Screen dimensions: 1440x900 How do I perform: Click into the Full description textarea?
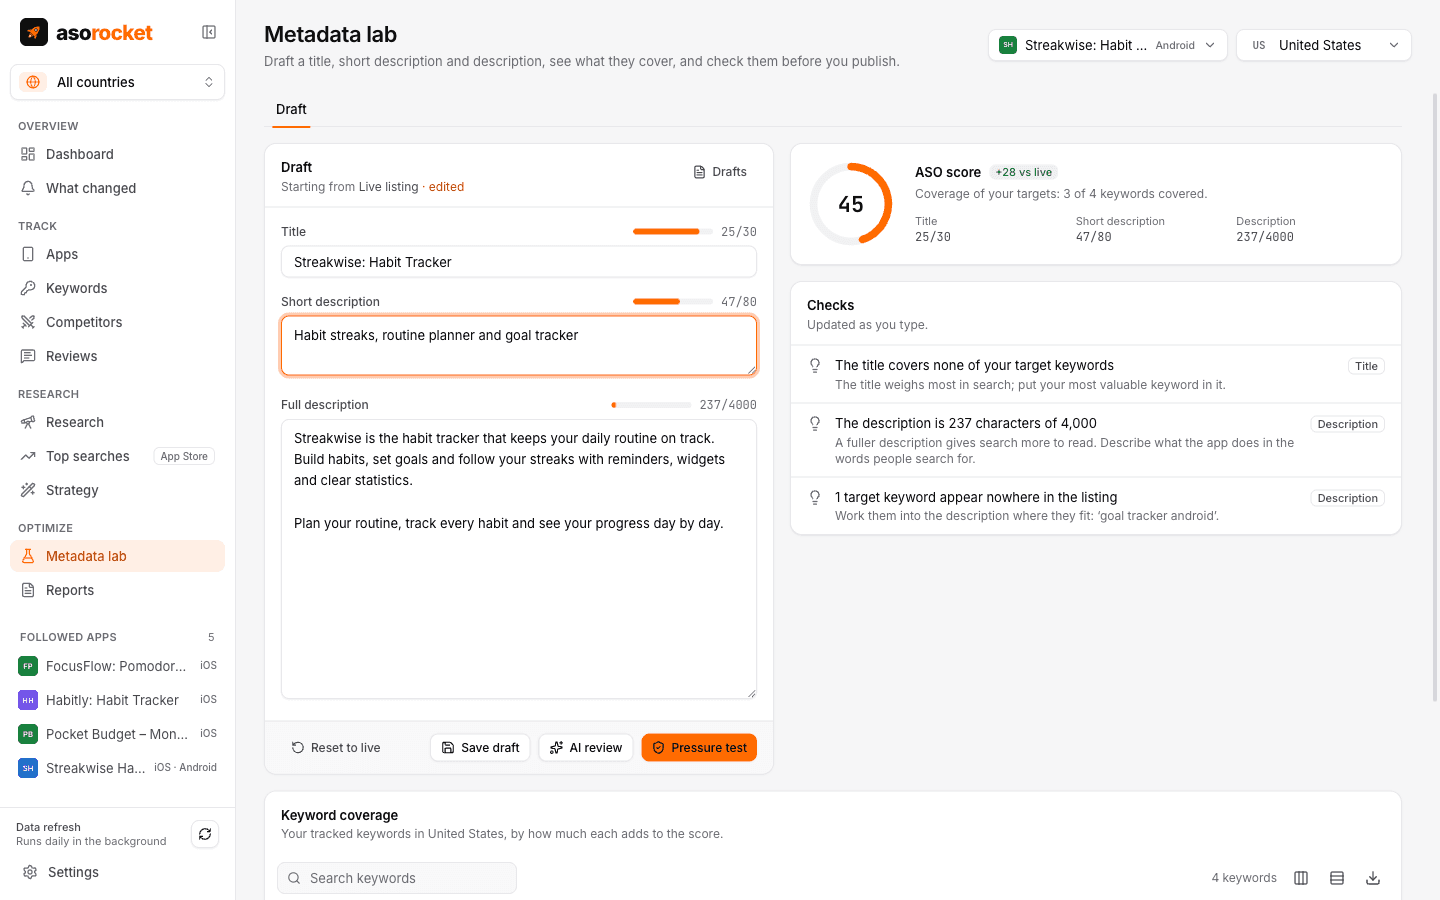tap(519, 559)
